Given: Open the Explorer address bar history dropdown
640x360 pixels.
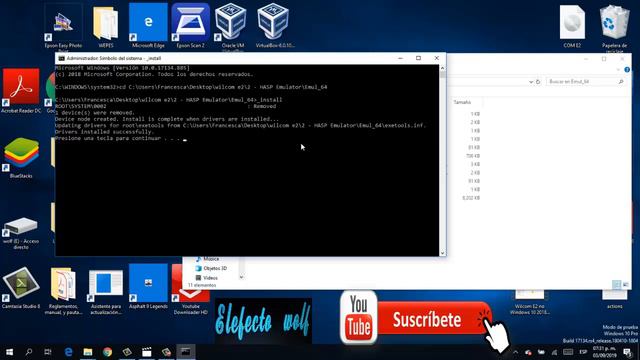Looking at the screenshot, I should pos(531,82).
